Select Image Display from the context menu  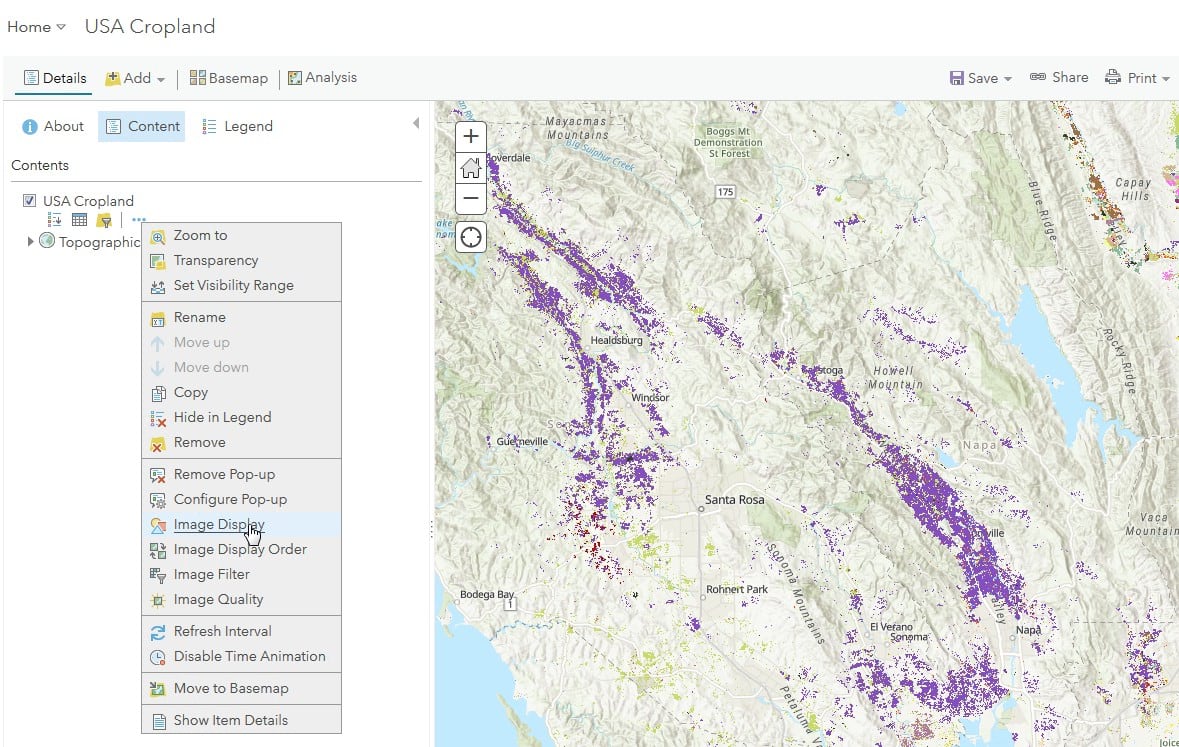(218, 524)
